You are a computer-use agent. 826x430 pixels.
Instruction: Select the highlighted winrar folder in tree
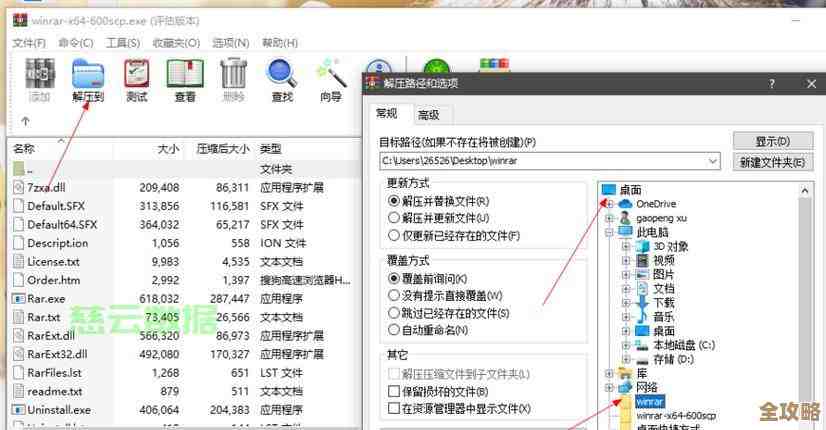click(650, 402)
